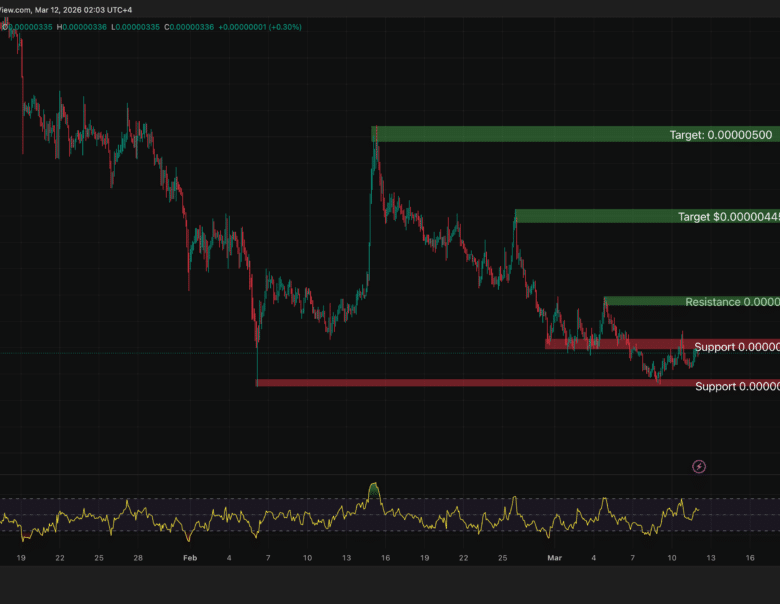The width and height of the screenshot is (780, 604).
Task: Select the '28' date on time axis
Action: coord(138,558)
